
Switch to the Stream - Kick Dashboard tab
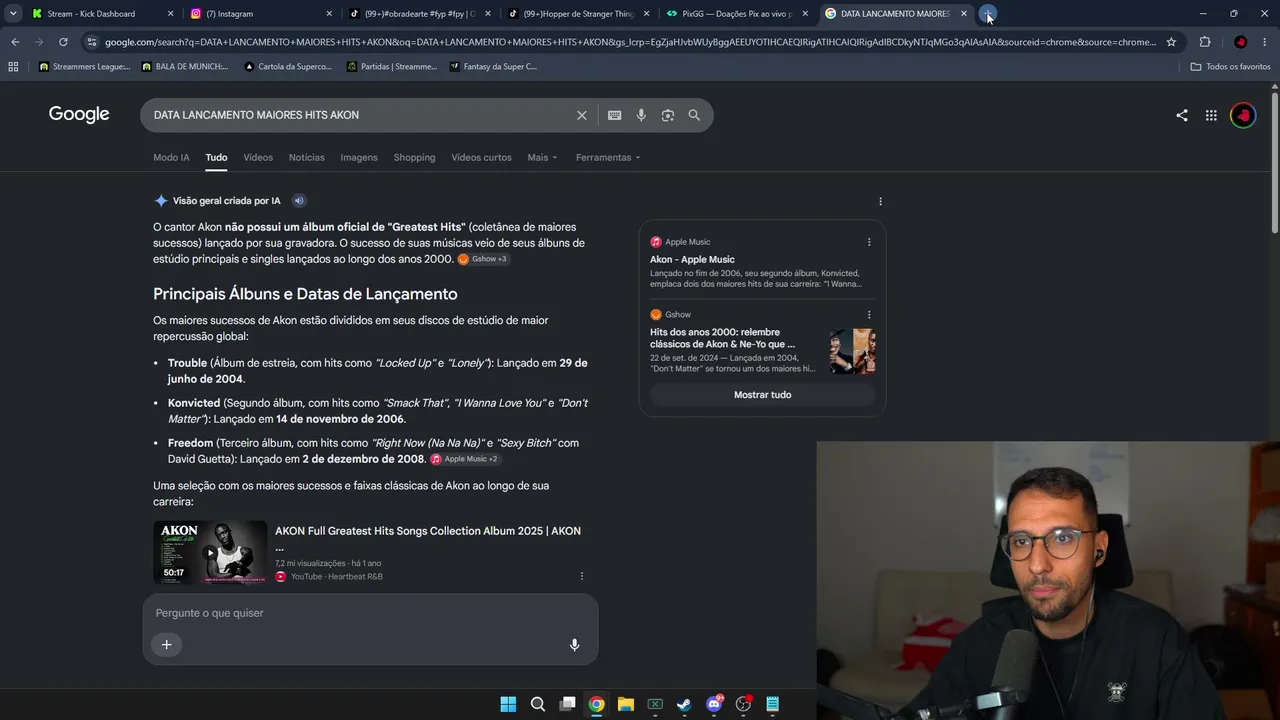coord(100,14)
